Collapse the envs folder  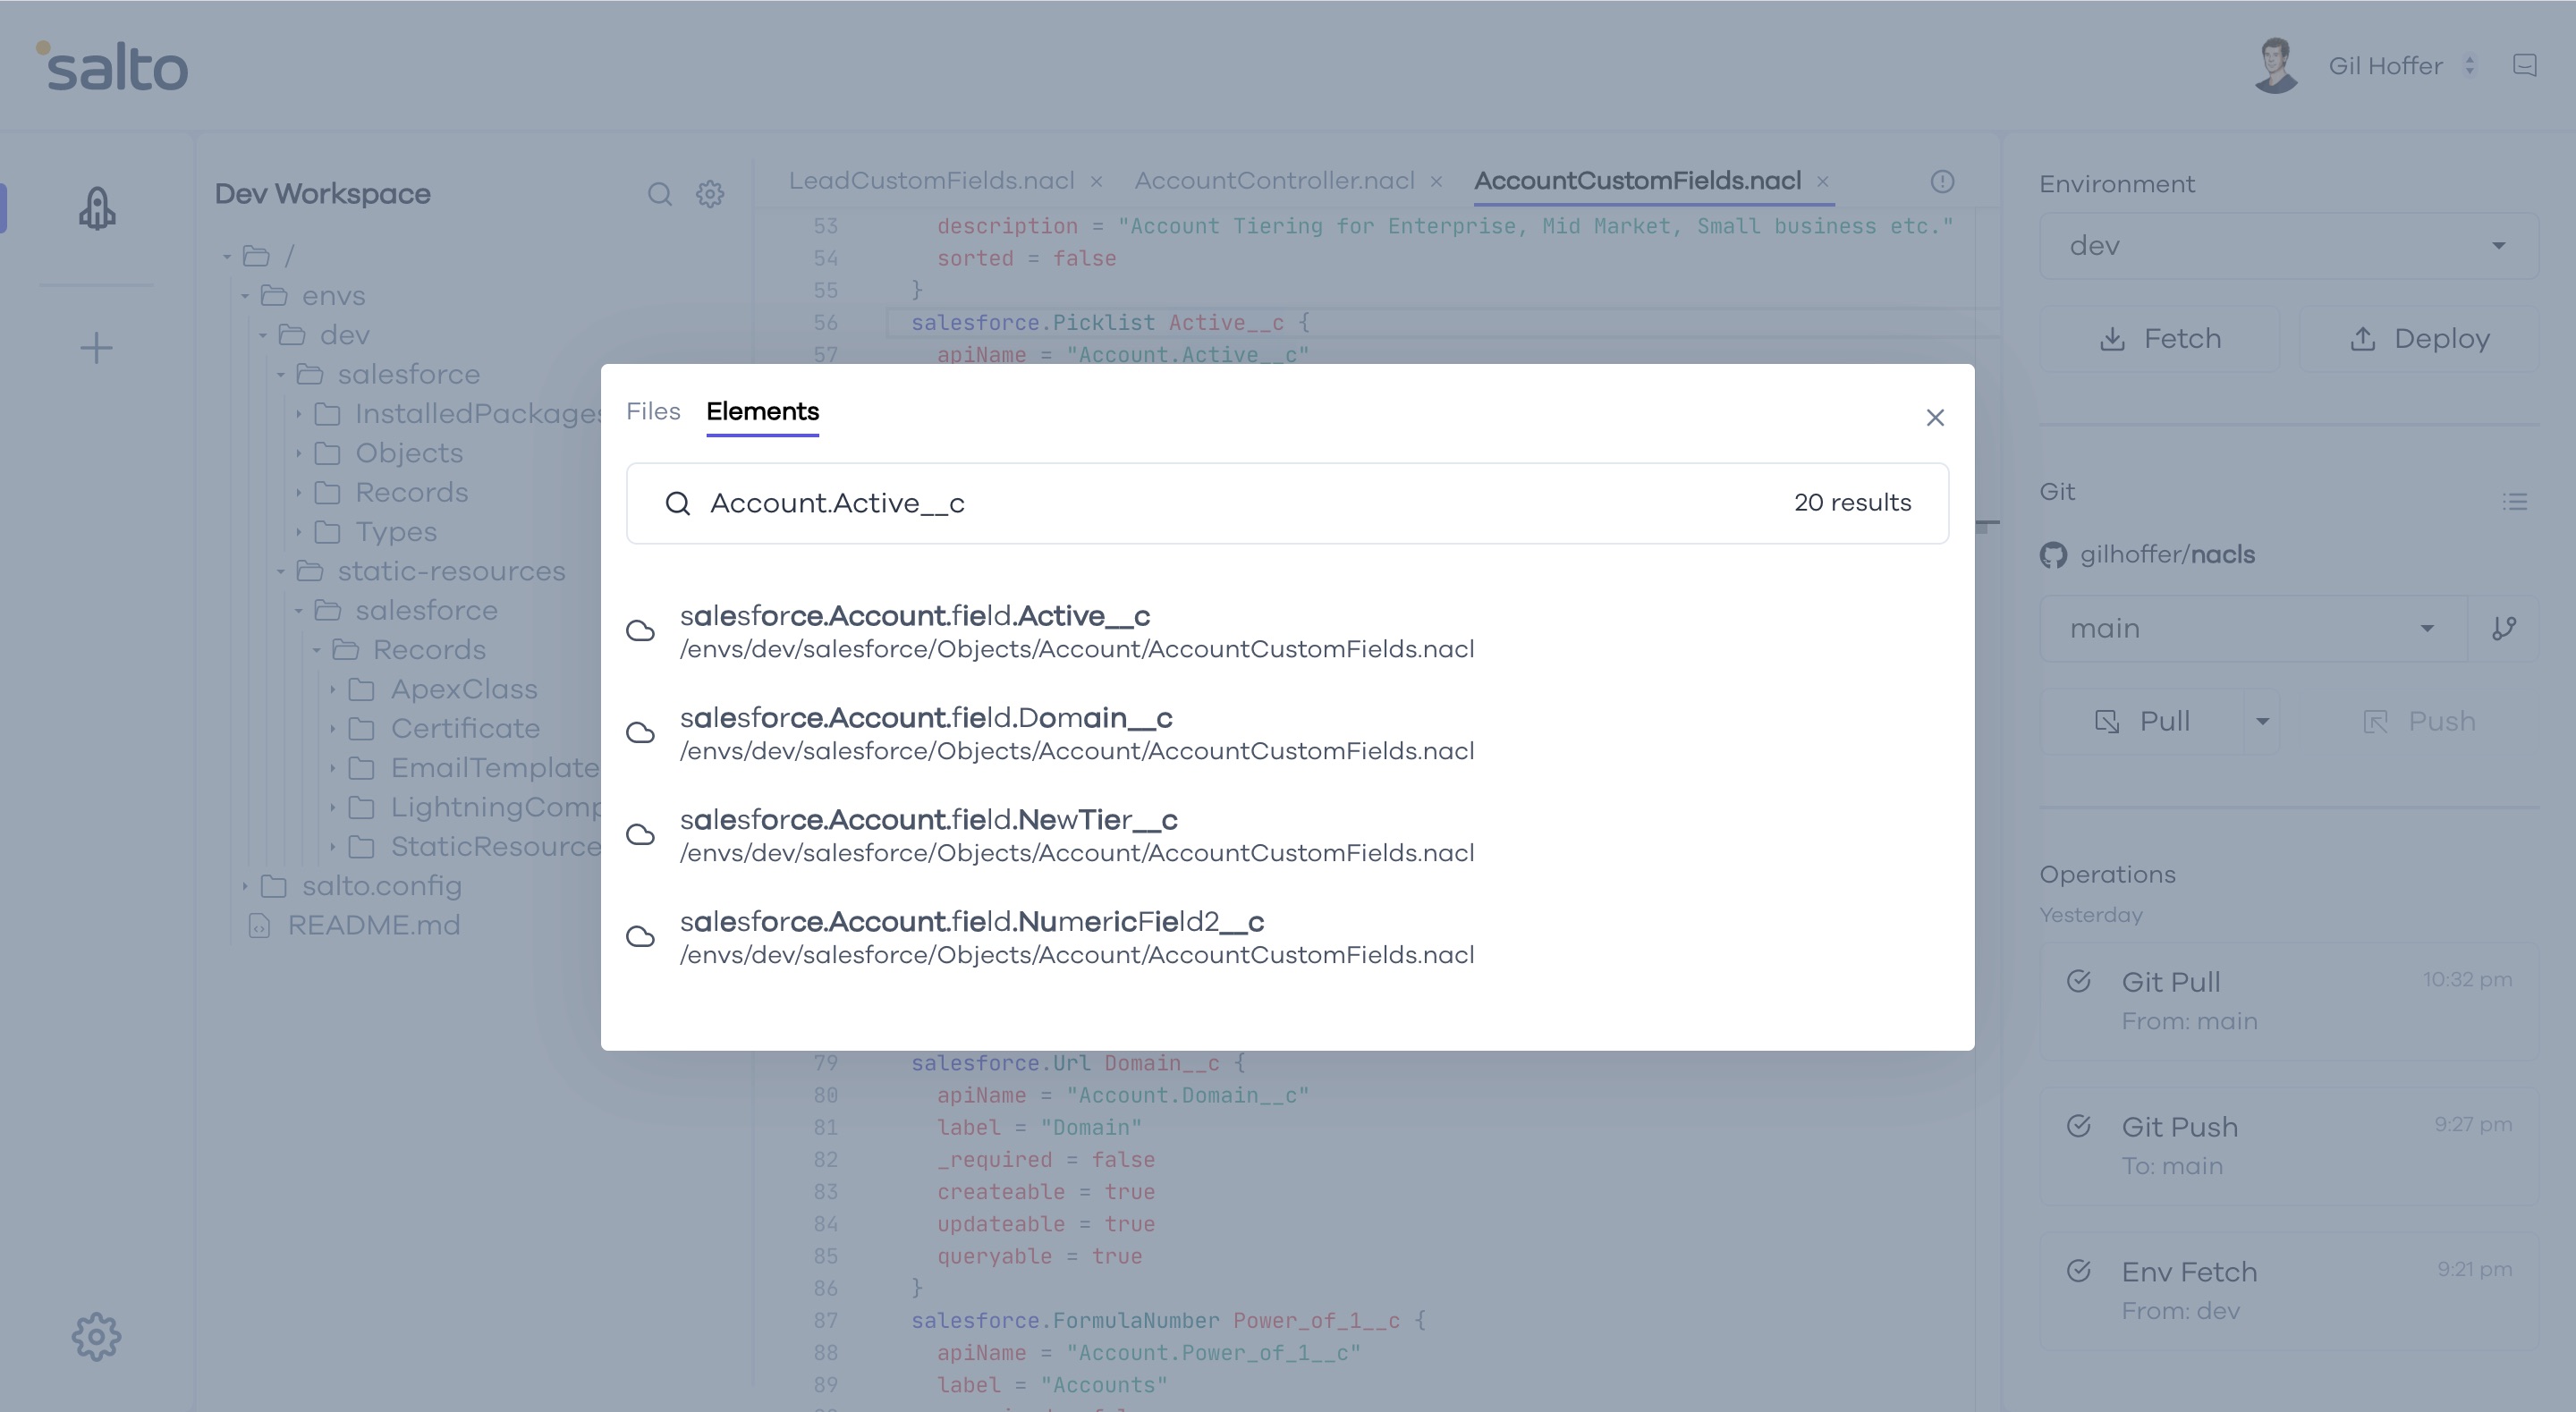(x=244, y=296)
